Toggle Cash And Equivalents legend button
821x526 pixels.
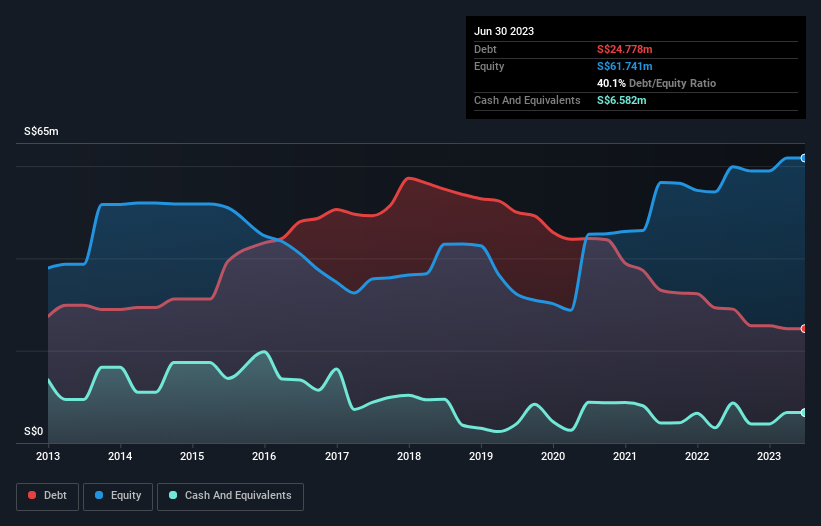(x=230, y=496)
